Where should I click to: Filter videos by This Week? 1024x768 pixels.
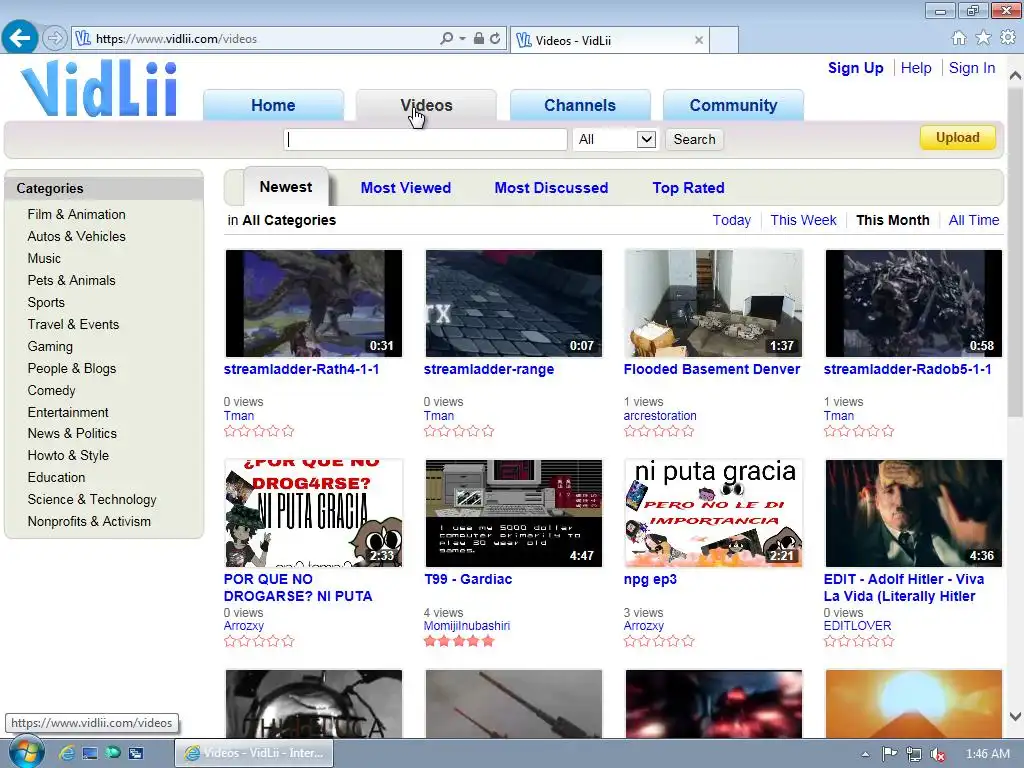pos(803,220)
